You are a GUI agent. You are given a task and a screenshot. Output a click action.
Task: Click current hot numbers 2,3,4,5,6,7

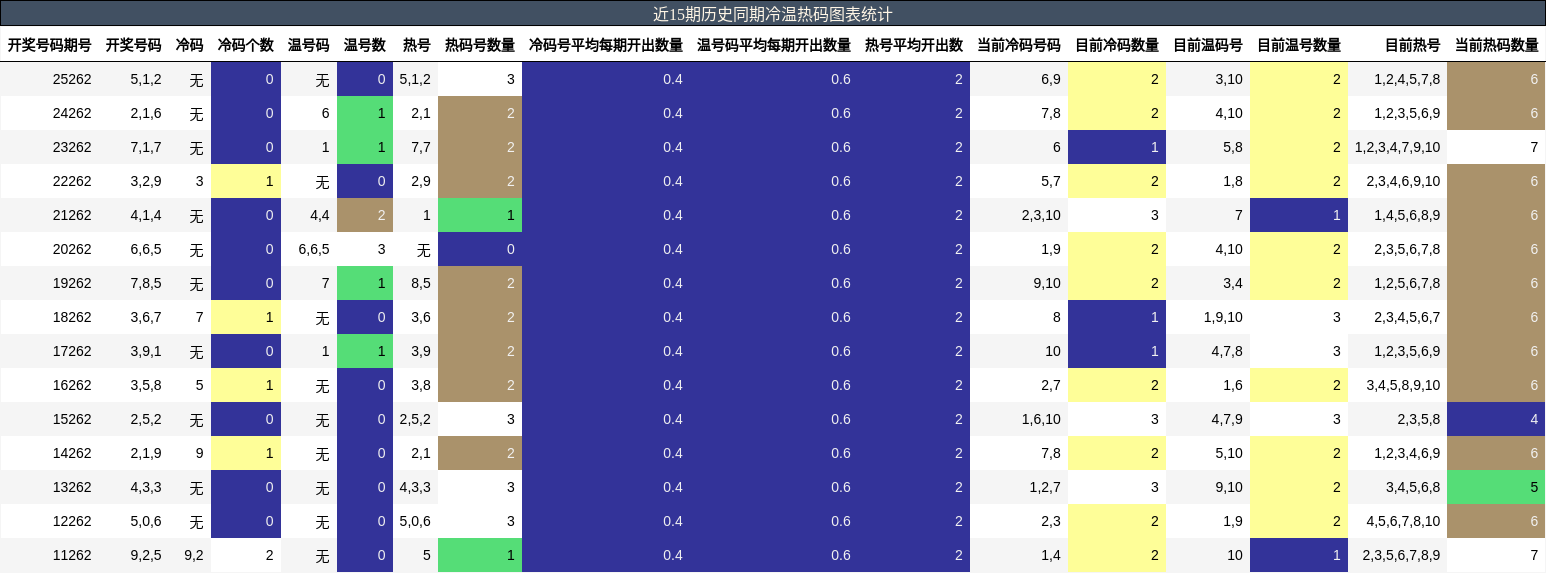[1407, 317]
